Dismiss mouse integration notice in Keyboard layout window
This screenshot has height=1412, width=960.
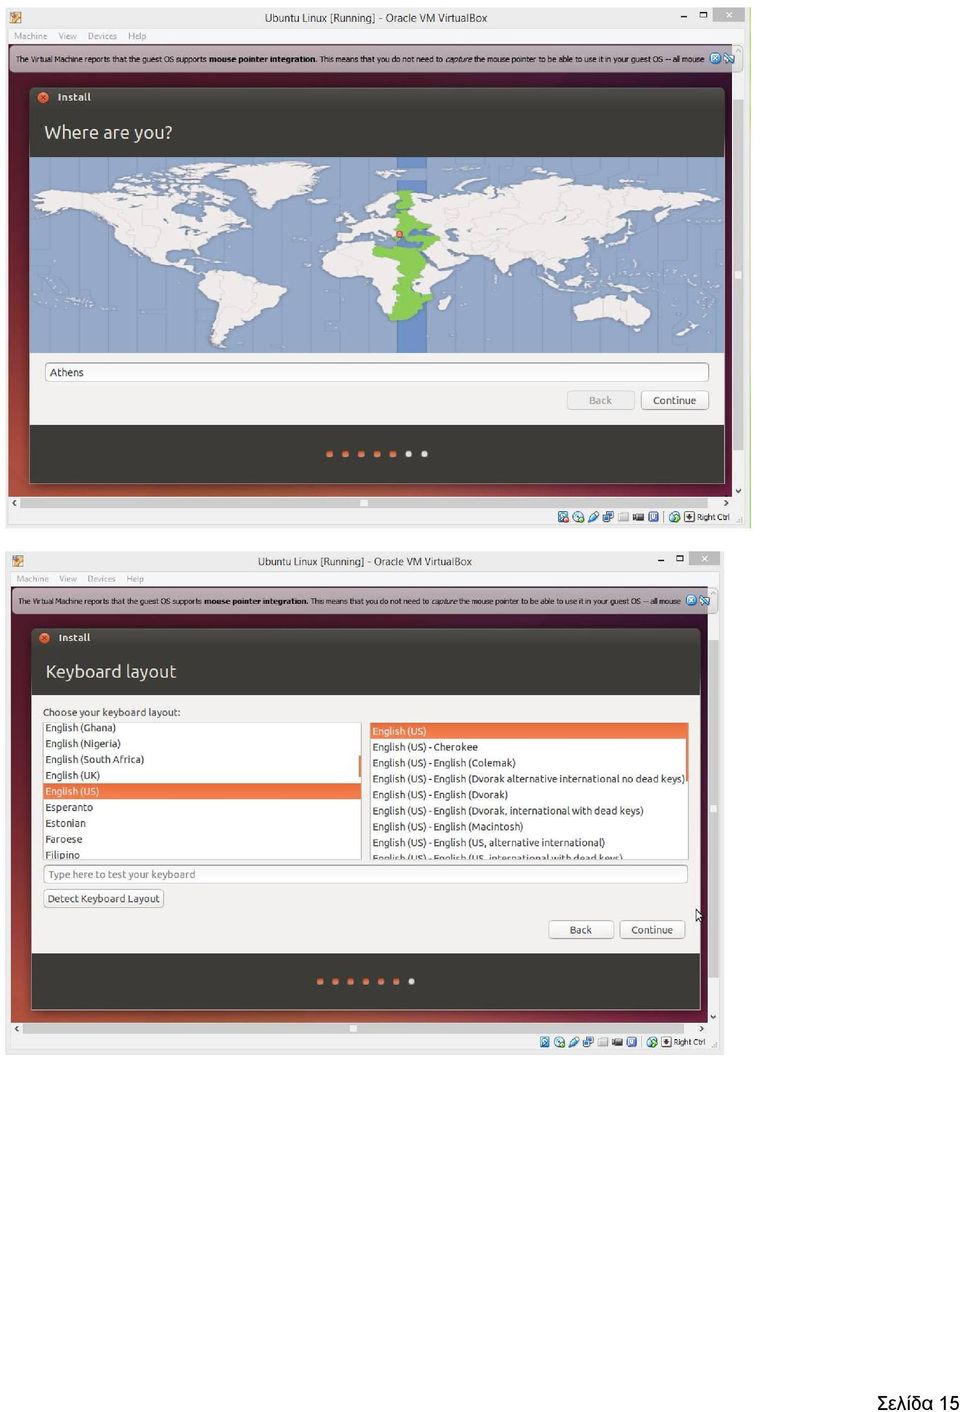(x=691, y=601)
